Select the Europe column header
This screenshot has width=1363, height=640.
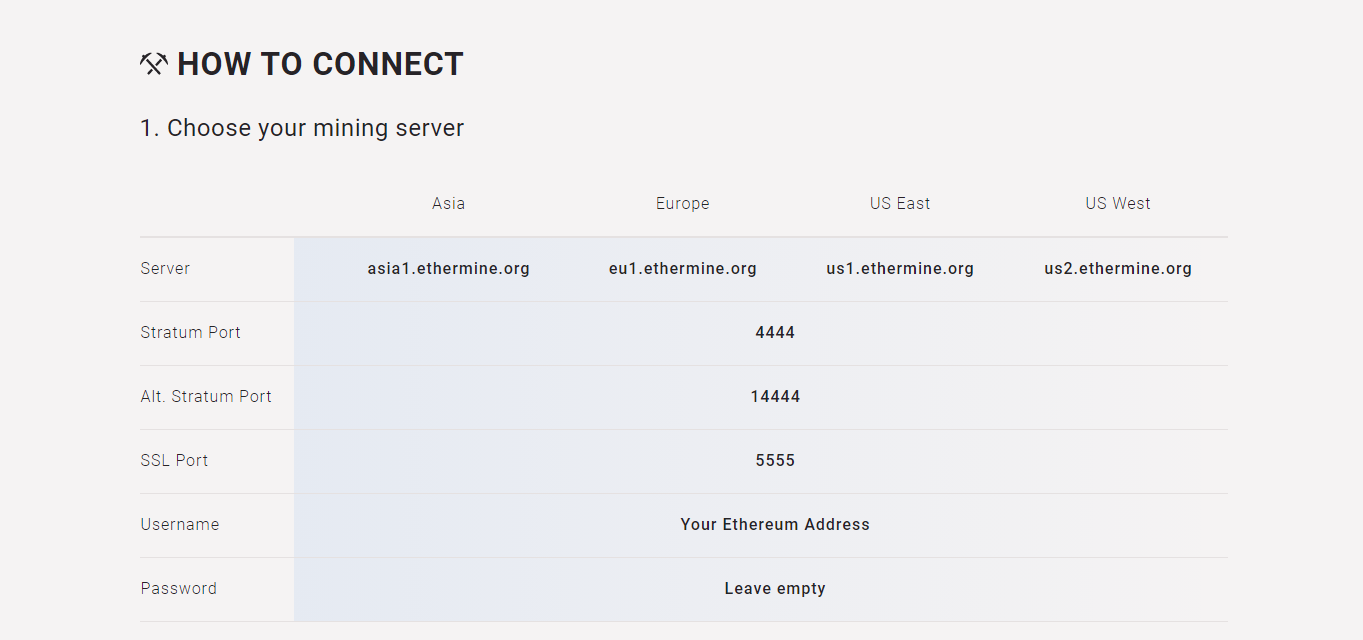pos(682,203)
